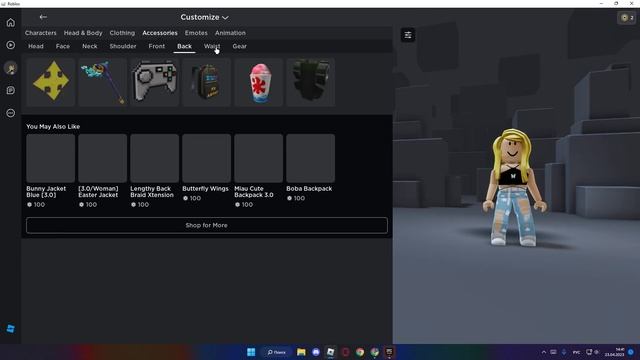Screen dimensions: 640x360
Task: Click the Shop for More button
Action: pos(207,225)
